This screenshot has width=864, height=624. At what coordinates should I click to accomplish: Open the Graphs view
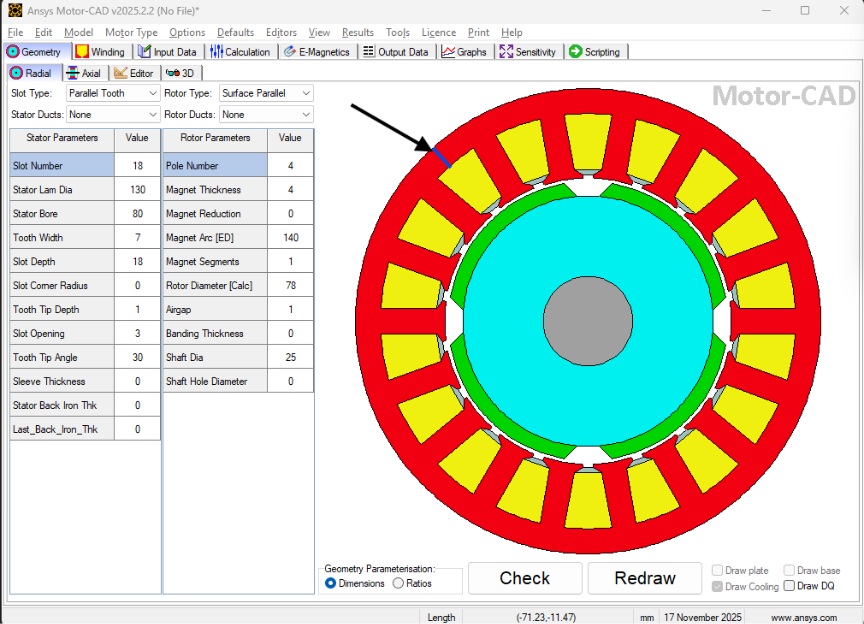click(464, 51)
